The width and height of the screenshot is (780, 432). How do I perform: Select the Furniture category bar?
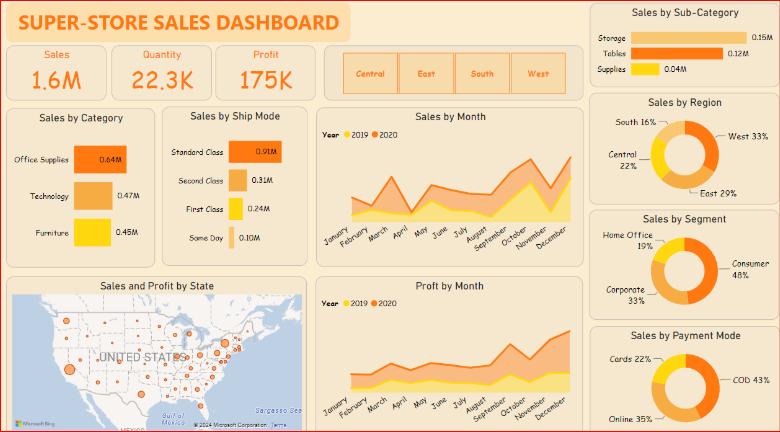(x=91, y=233)
